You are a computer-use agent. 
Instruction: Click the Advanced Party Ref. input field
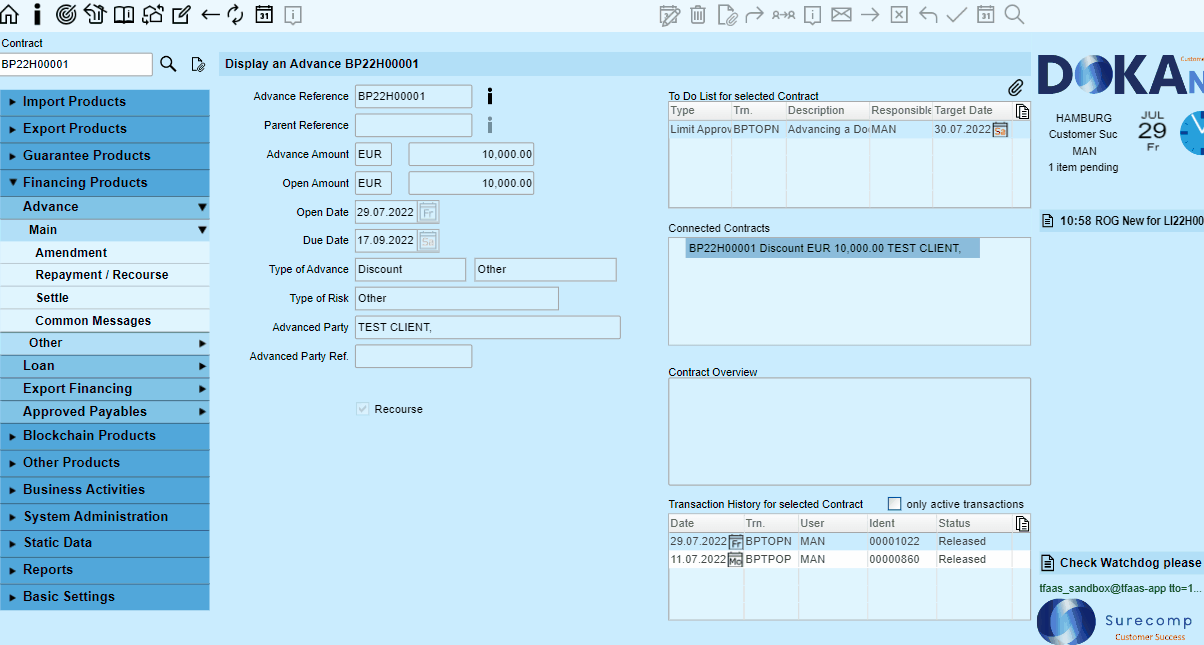413,356
